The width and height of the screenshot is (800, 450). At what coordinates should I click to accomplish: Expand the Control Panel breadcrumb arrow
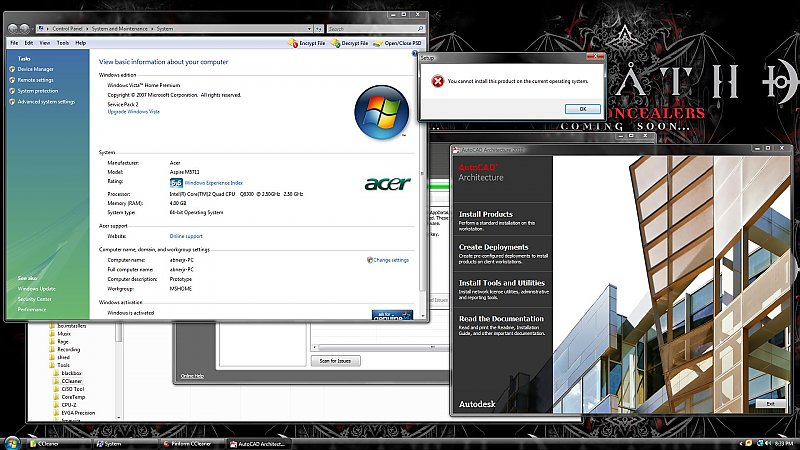(87, 29)
